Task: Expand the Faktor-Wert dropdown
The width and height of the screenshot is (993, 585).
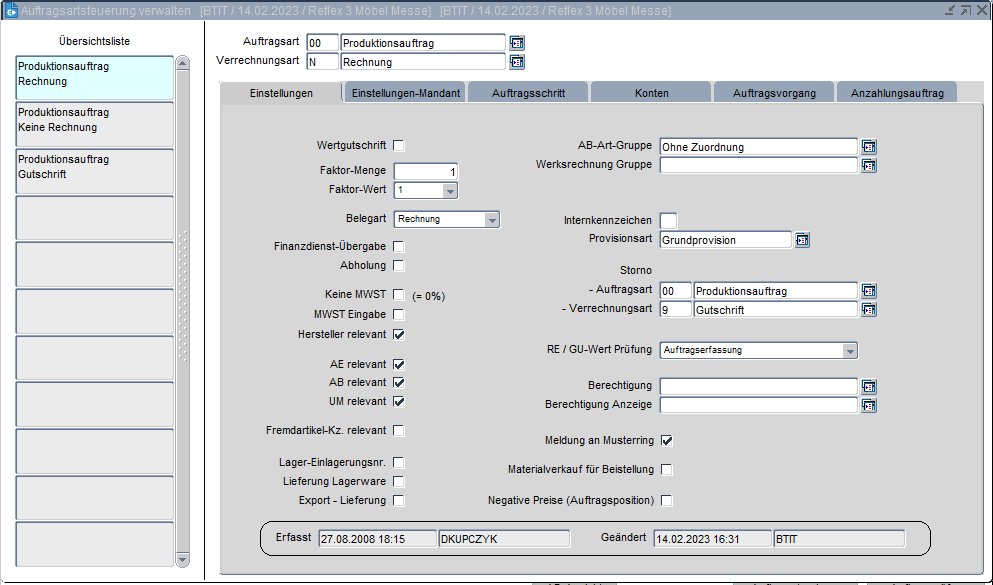Action: 450,190
